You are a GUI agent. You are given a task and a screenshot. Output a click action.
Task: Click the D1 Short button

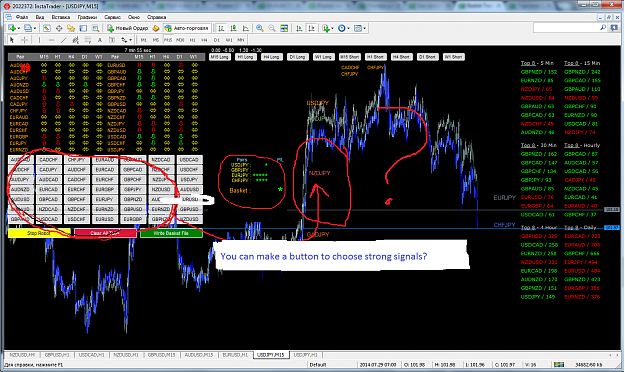tap(427, 57)
